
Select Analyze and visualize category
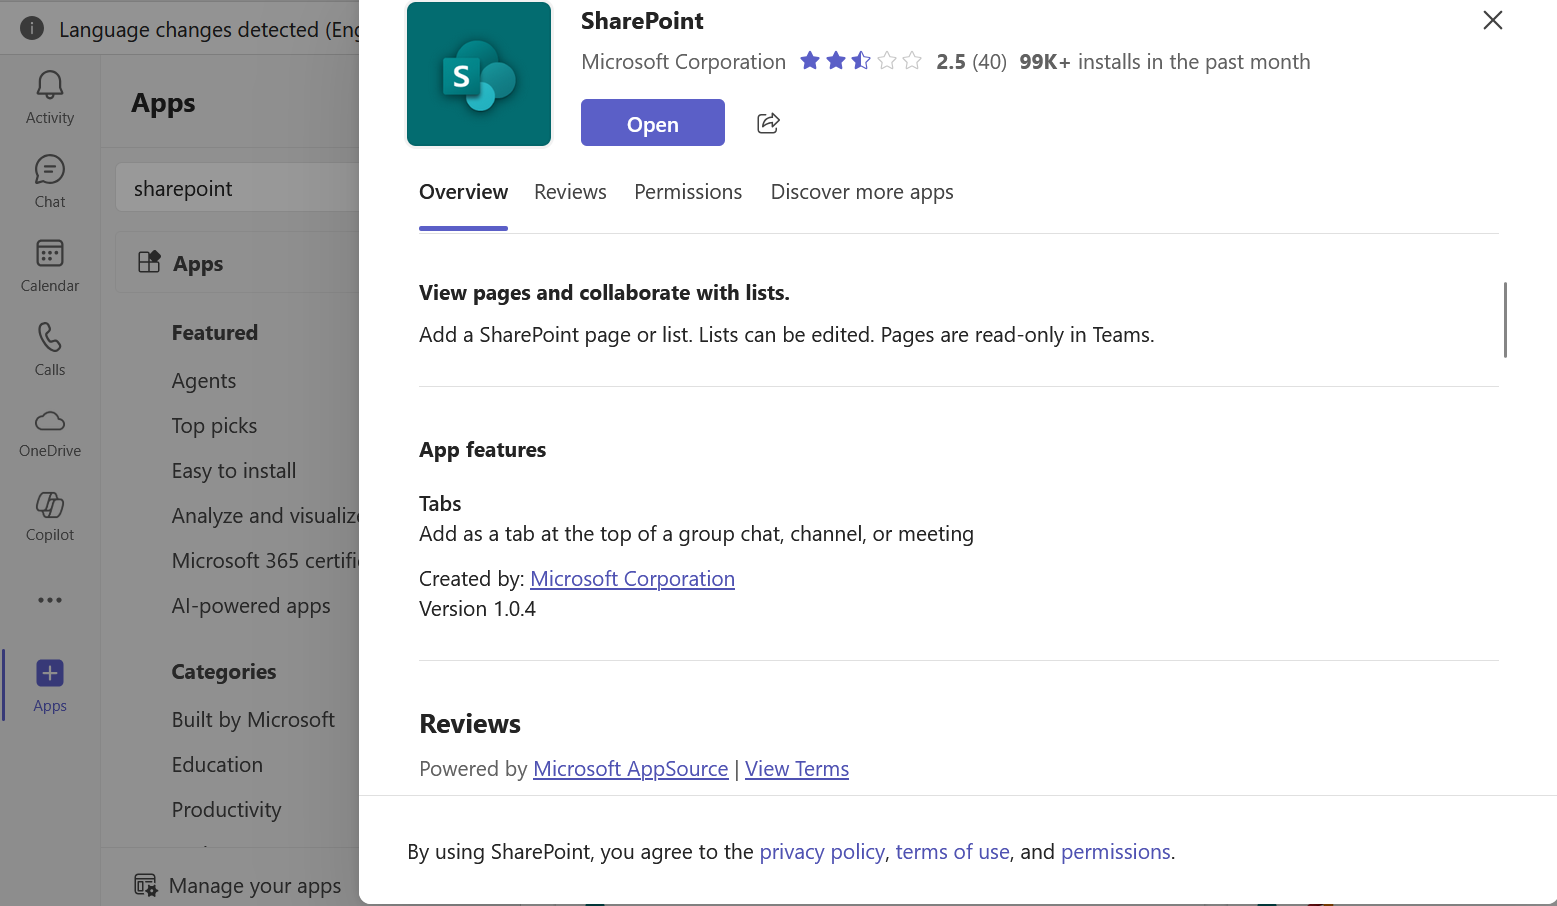pos(265,516)
